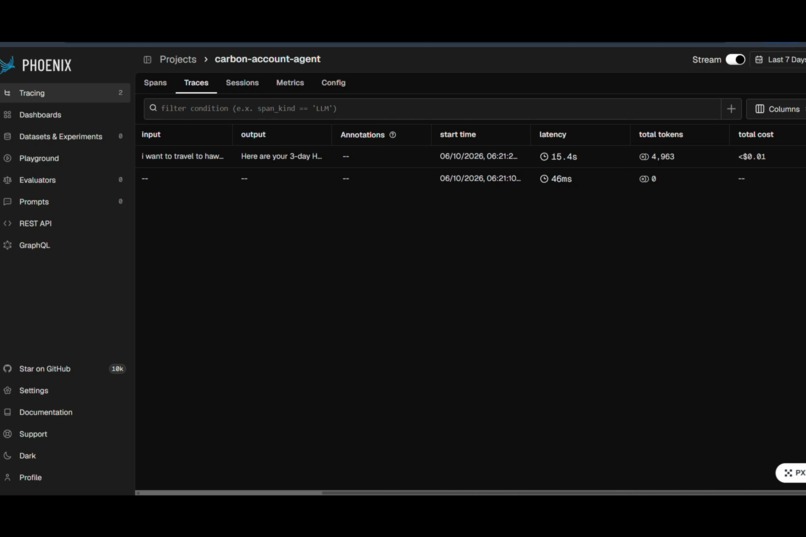Click the plus button beside filter
Screen dimensions: 806x537
tap(731, 109)
